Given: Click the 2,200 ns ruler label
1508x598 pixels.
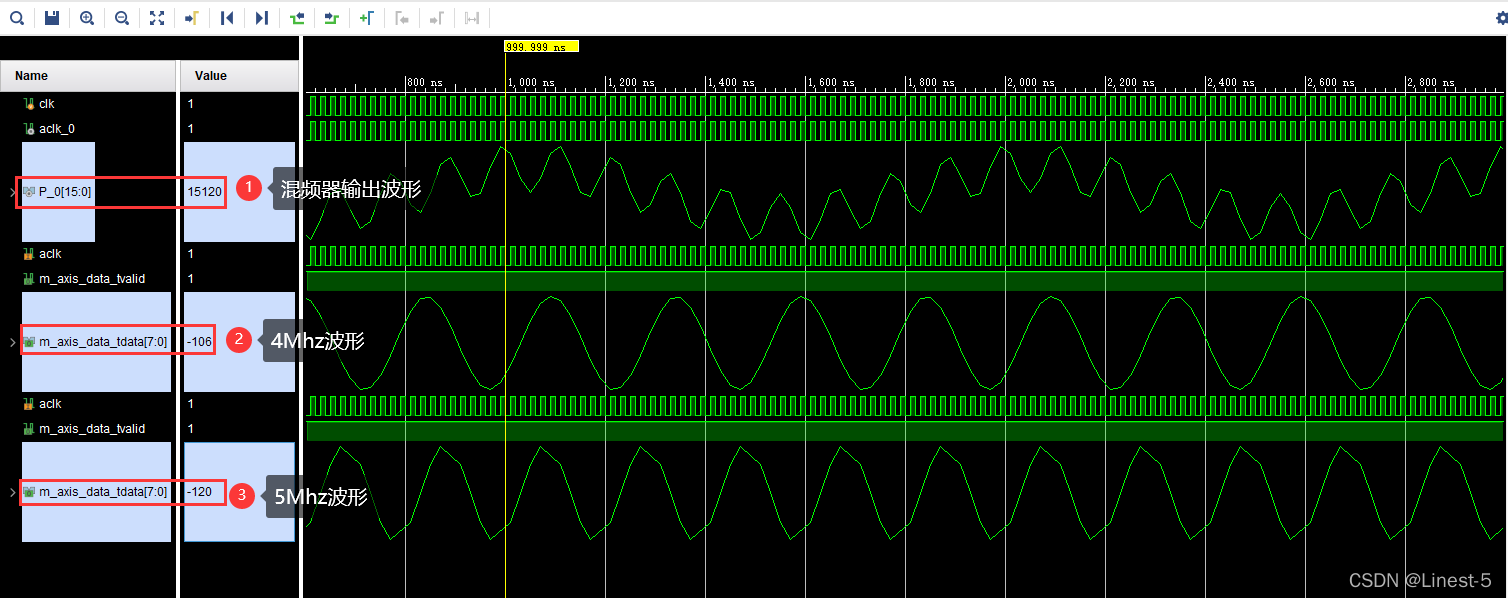Looking at the screenshot, I should pyautogui.click(x=1131, y=83).
